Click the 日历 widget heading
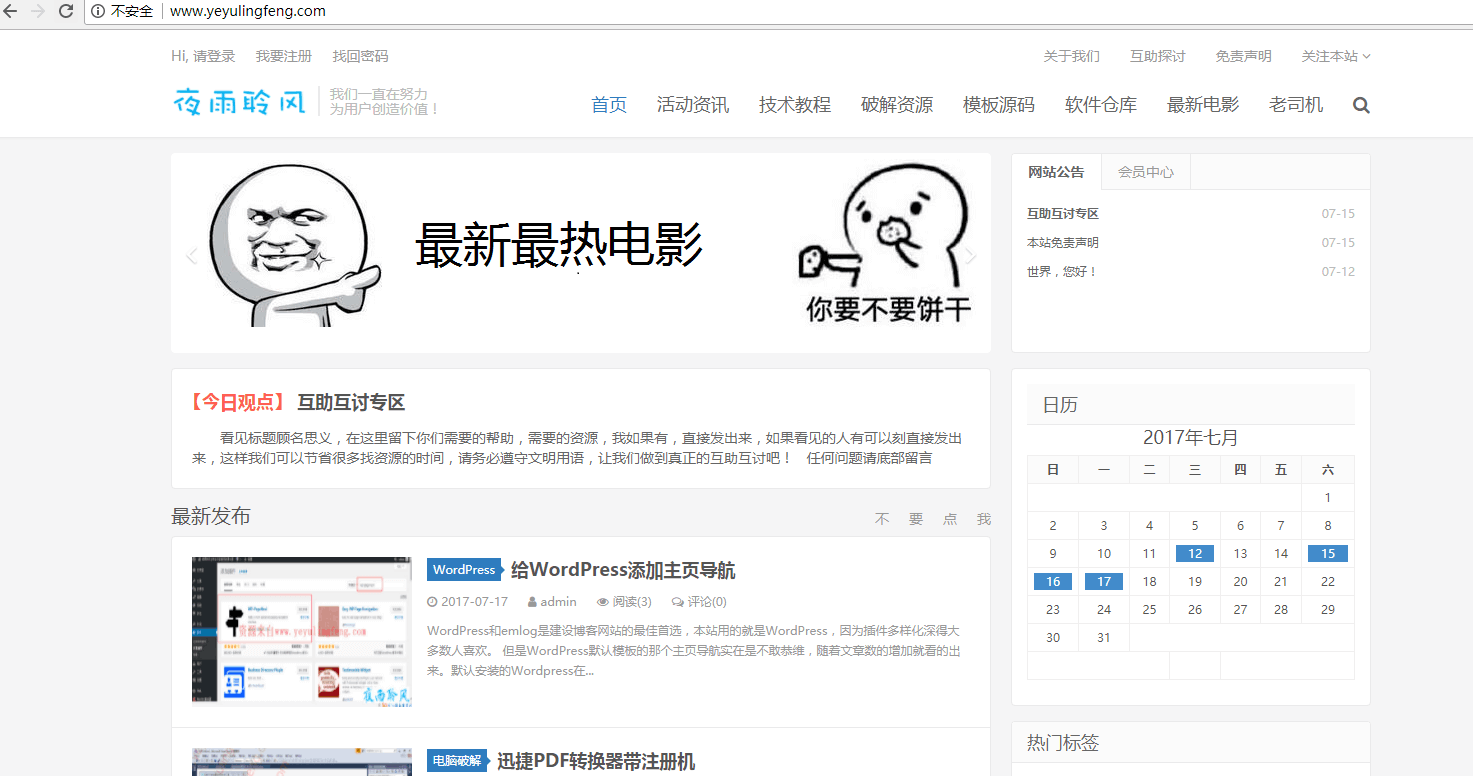The height and width of the screenshot is (776, 1473). point(1060,405)
